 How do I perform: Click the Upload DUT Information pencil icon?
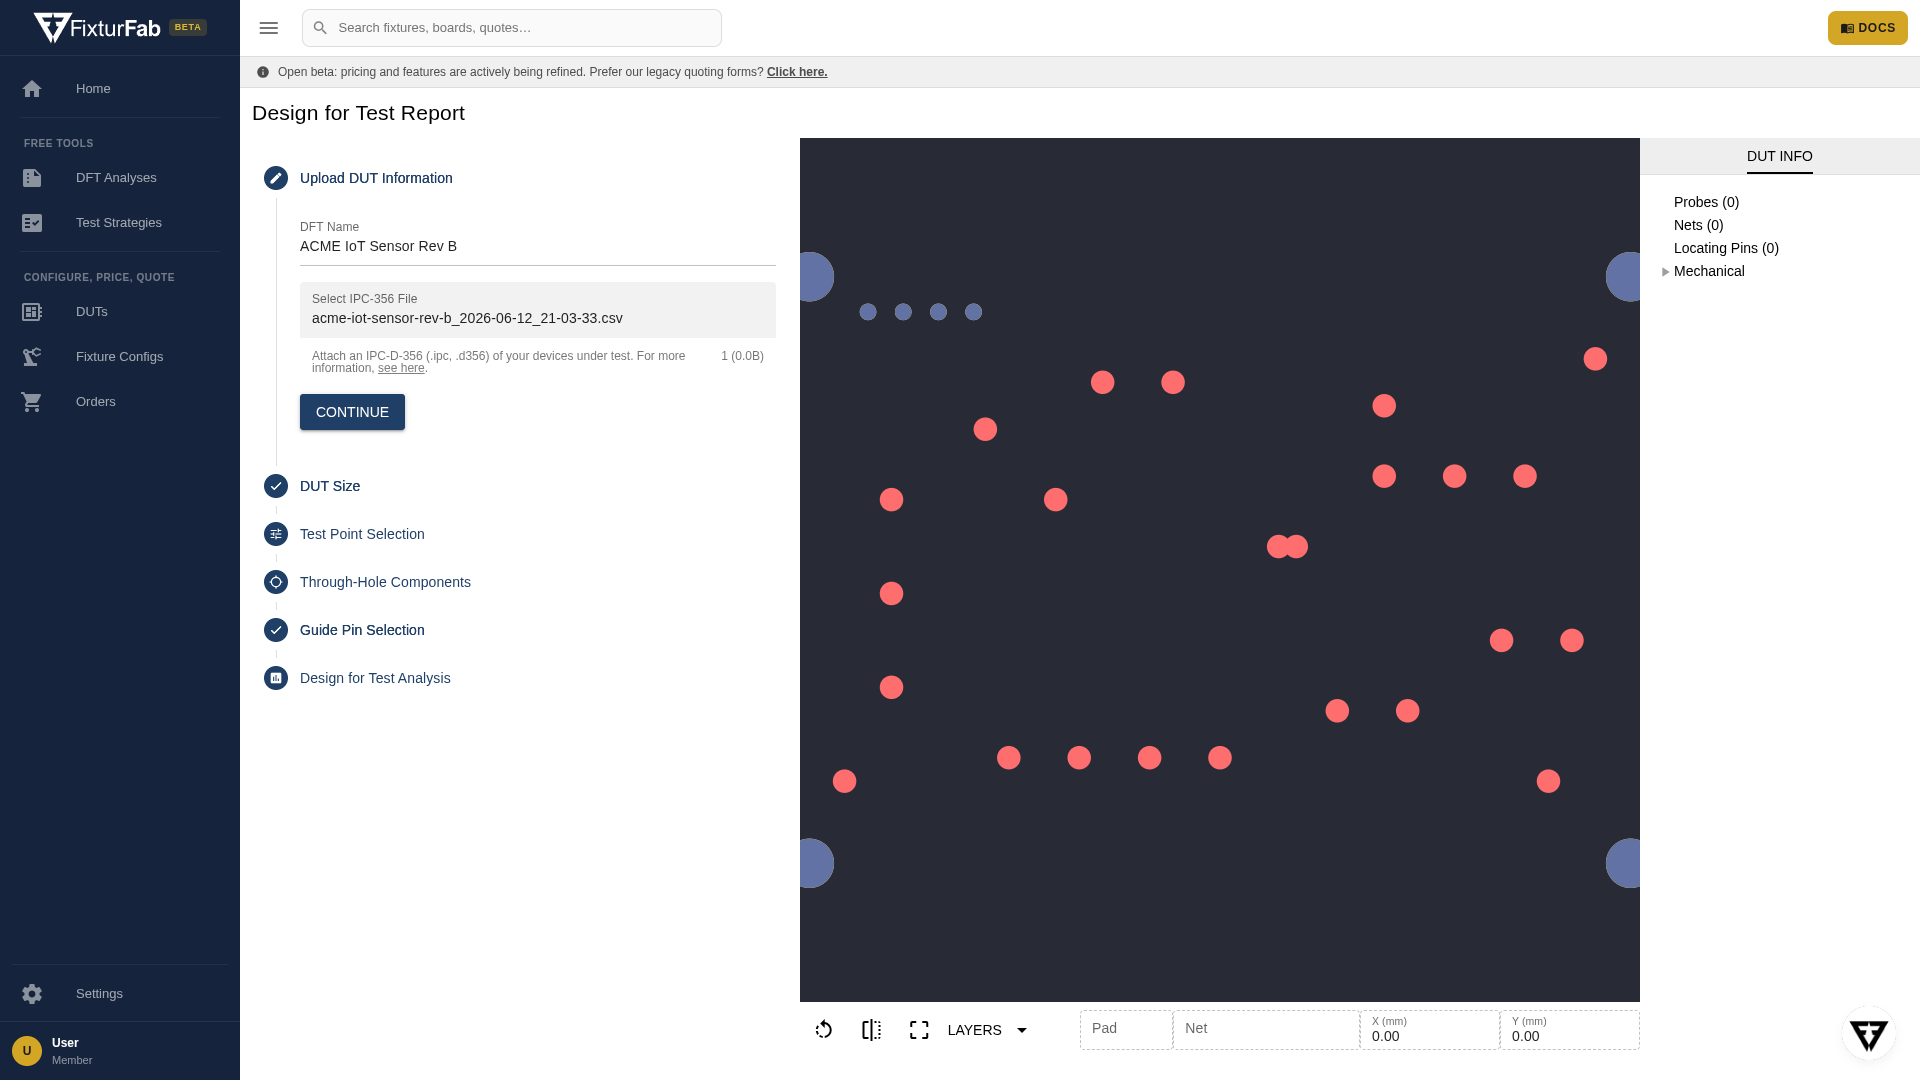click(x=276, y=178)
